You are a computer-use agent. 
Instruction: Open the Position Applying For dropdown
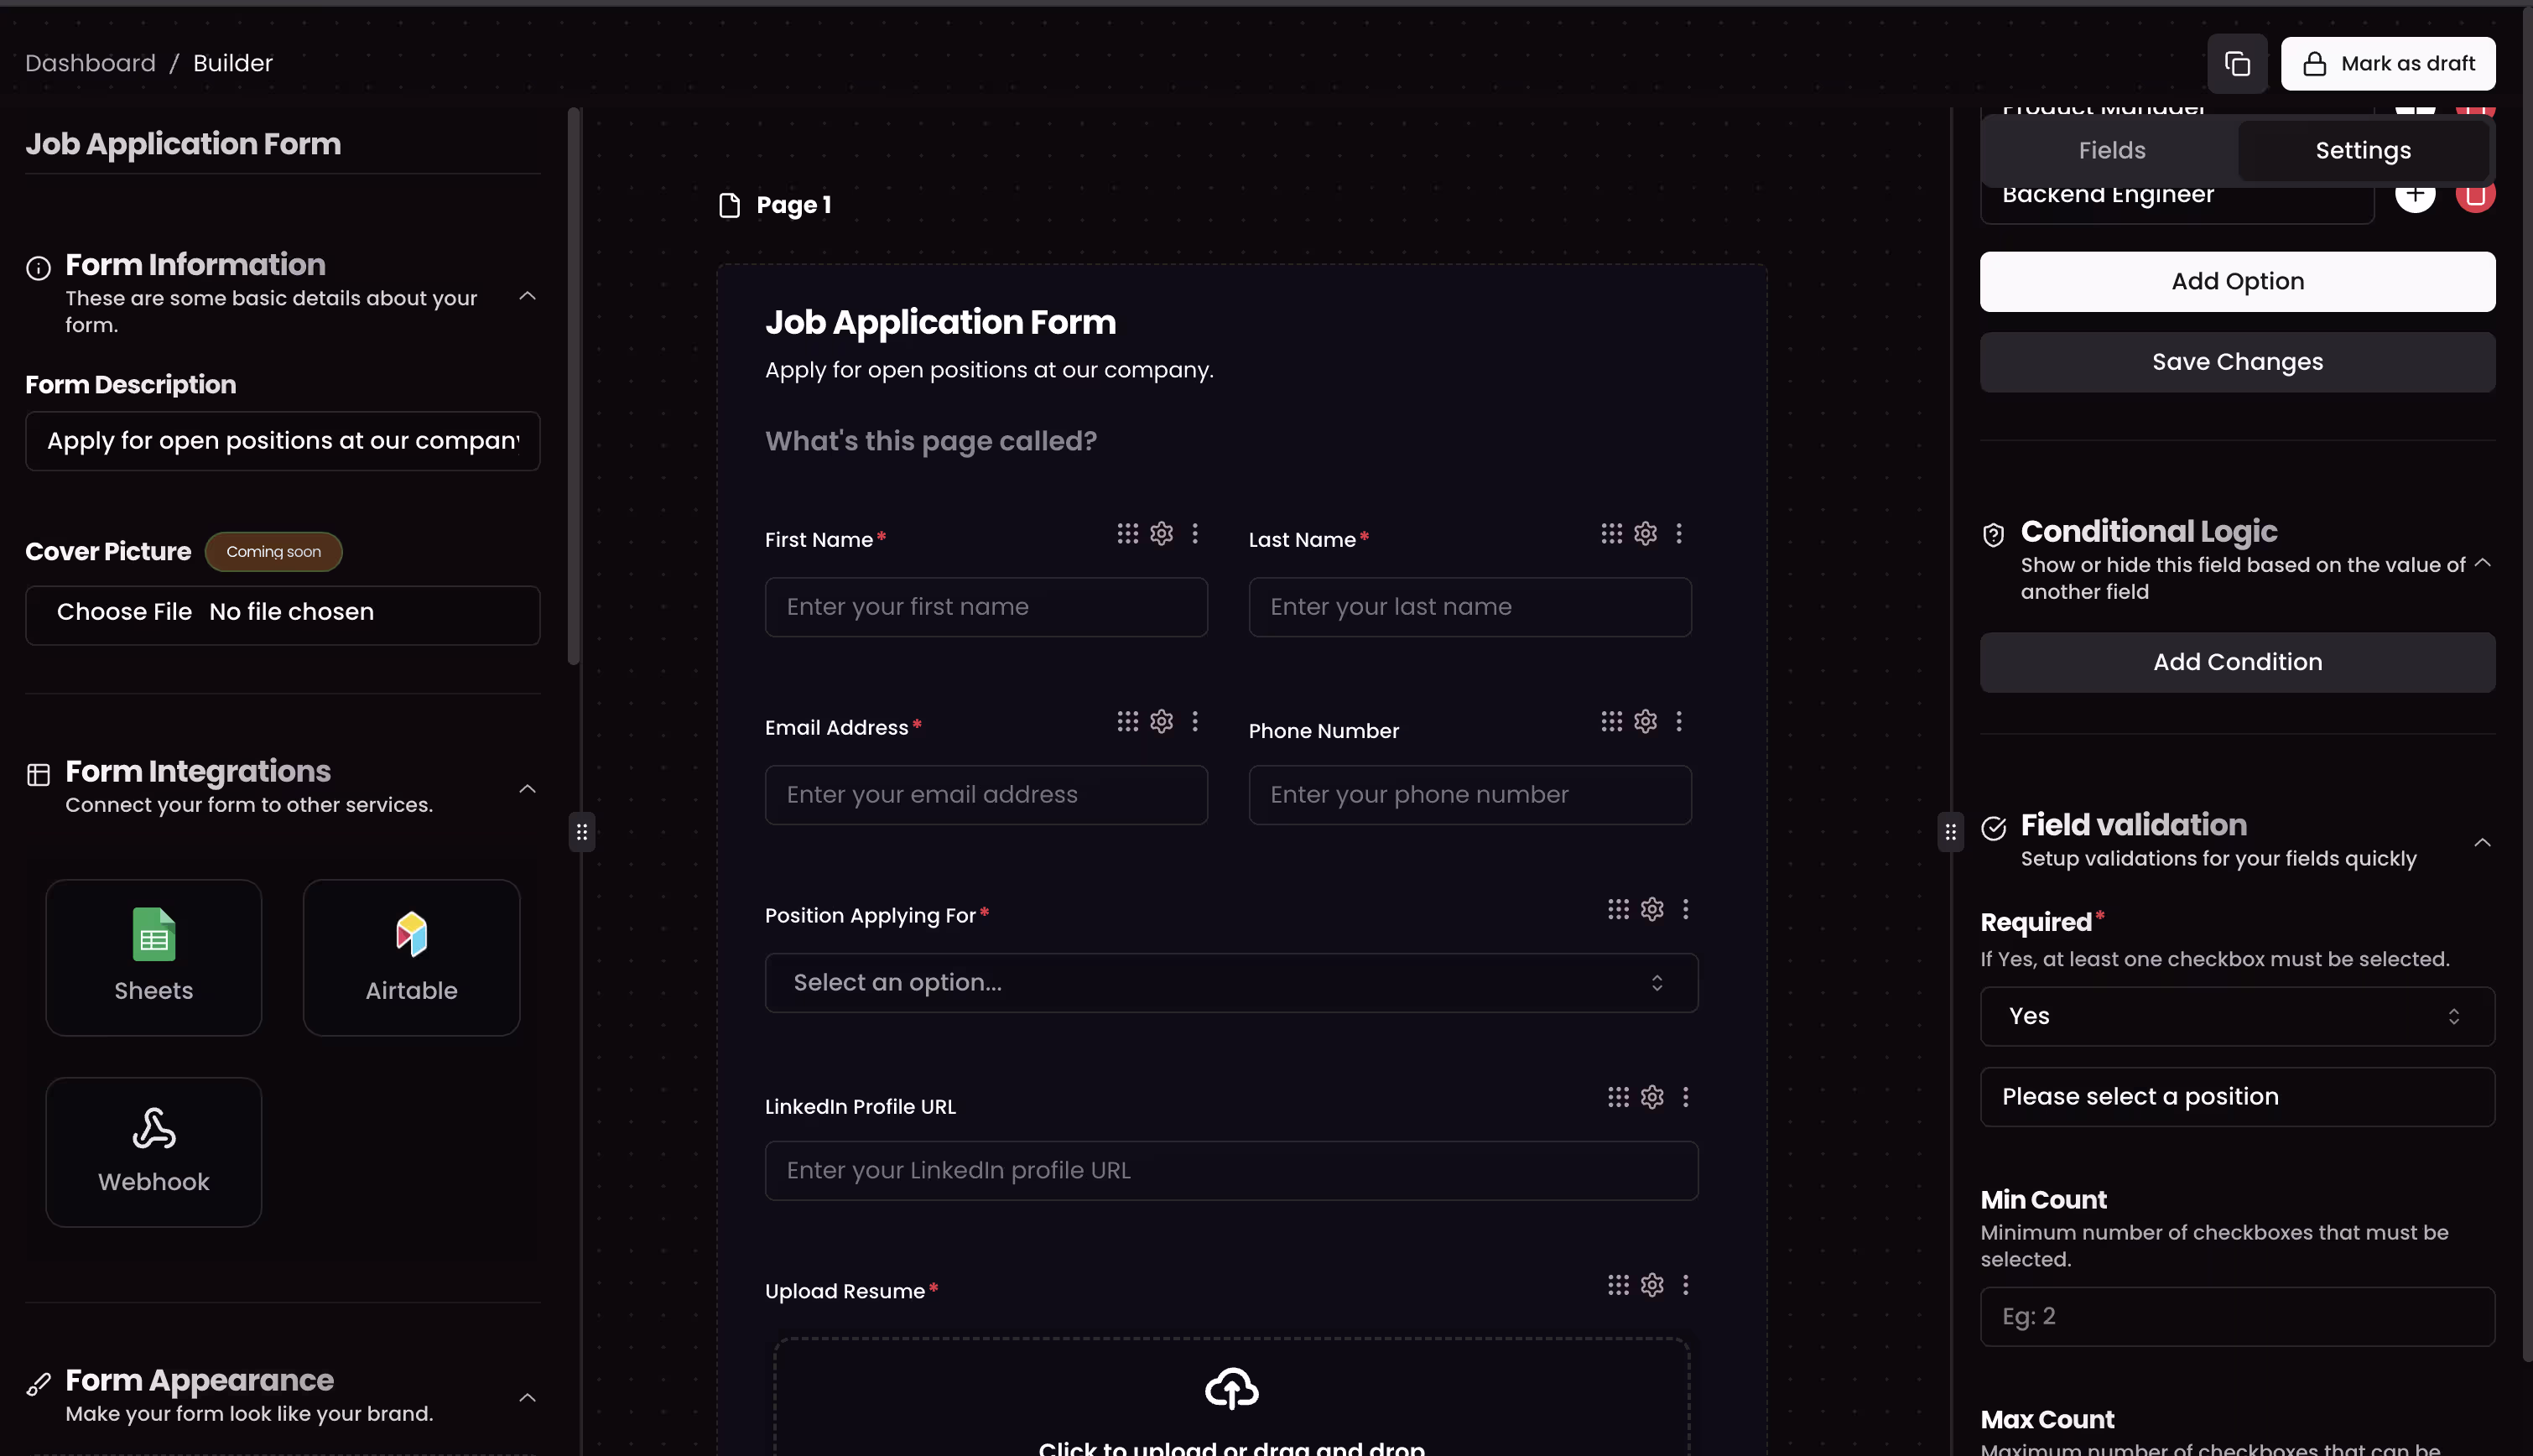pyautogui.click(x=1231, y=983)
